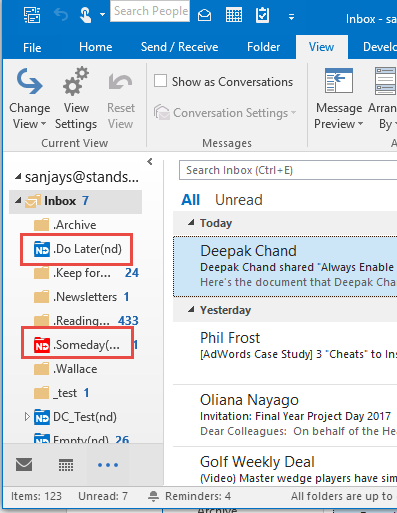
Task: Open the Message Preview dropdown
Action: pyautogui.click(x=339, y=99)
